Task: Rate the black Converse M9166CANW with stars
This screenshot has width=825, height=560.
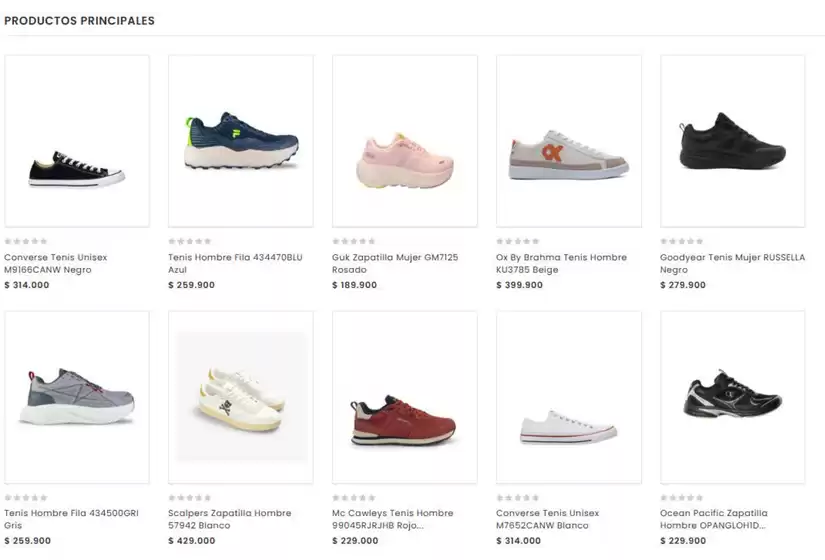Action: (26, 241)
